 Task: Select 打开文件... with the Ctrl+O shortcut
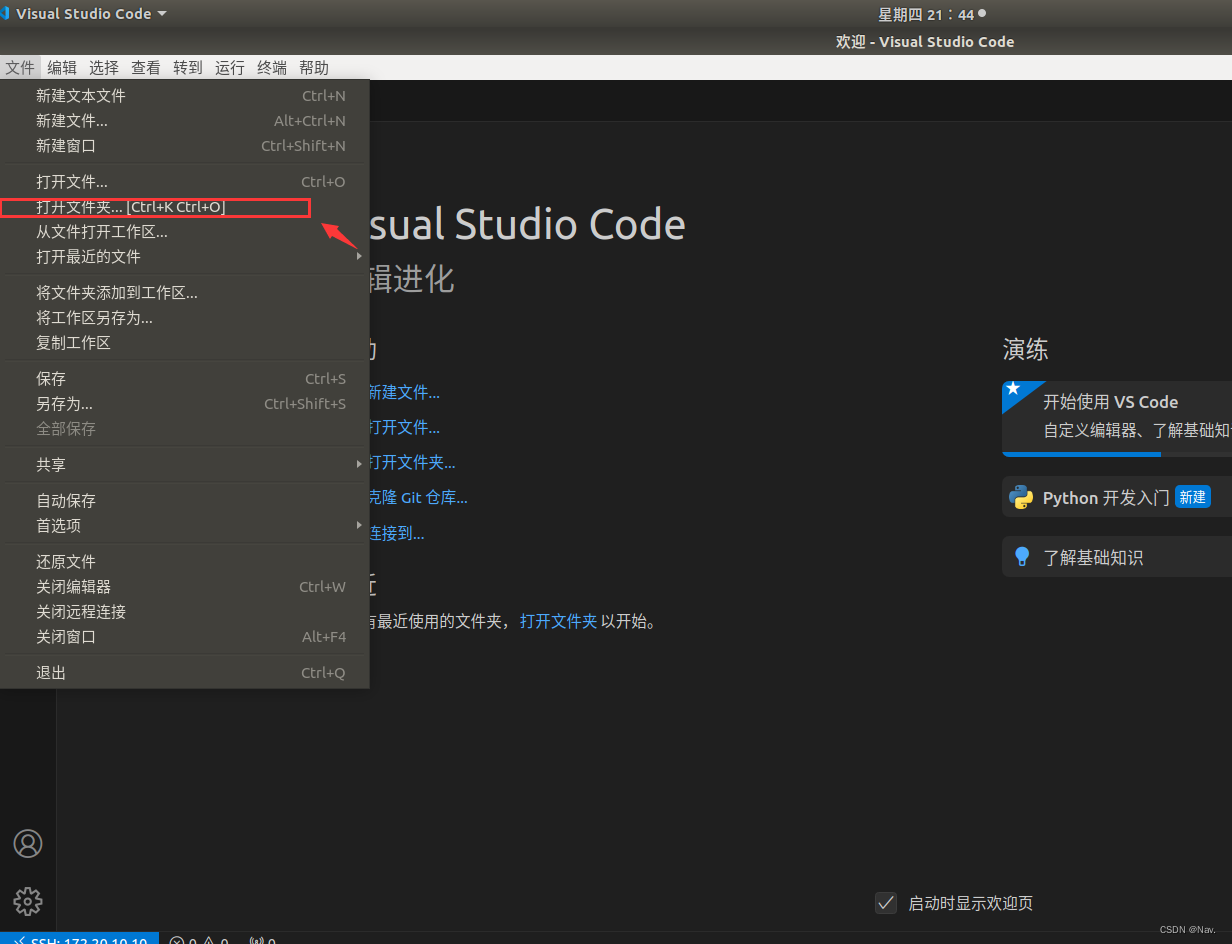[185, 182]
